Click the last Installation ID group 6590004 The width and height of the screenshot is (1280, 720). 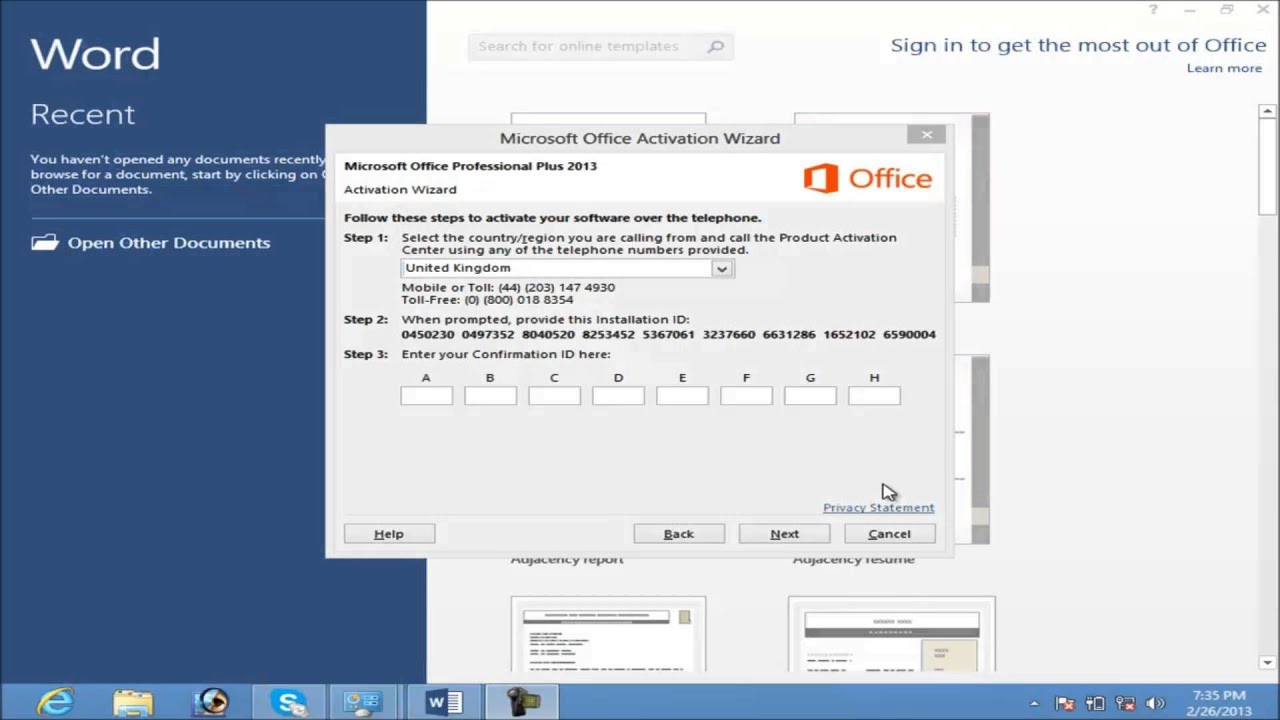tap(909, 335)
